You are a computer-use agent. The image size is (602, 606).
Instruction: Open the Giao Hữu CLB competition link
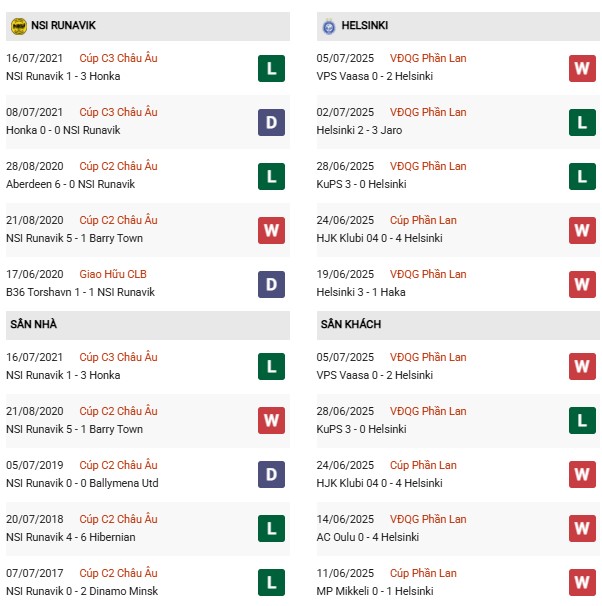[114, 274]
